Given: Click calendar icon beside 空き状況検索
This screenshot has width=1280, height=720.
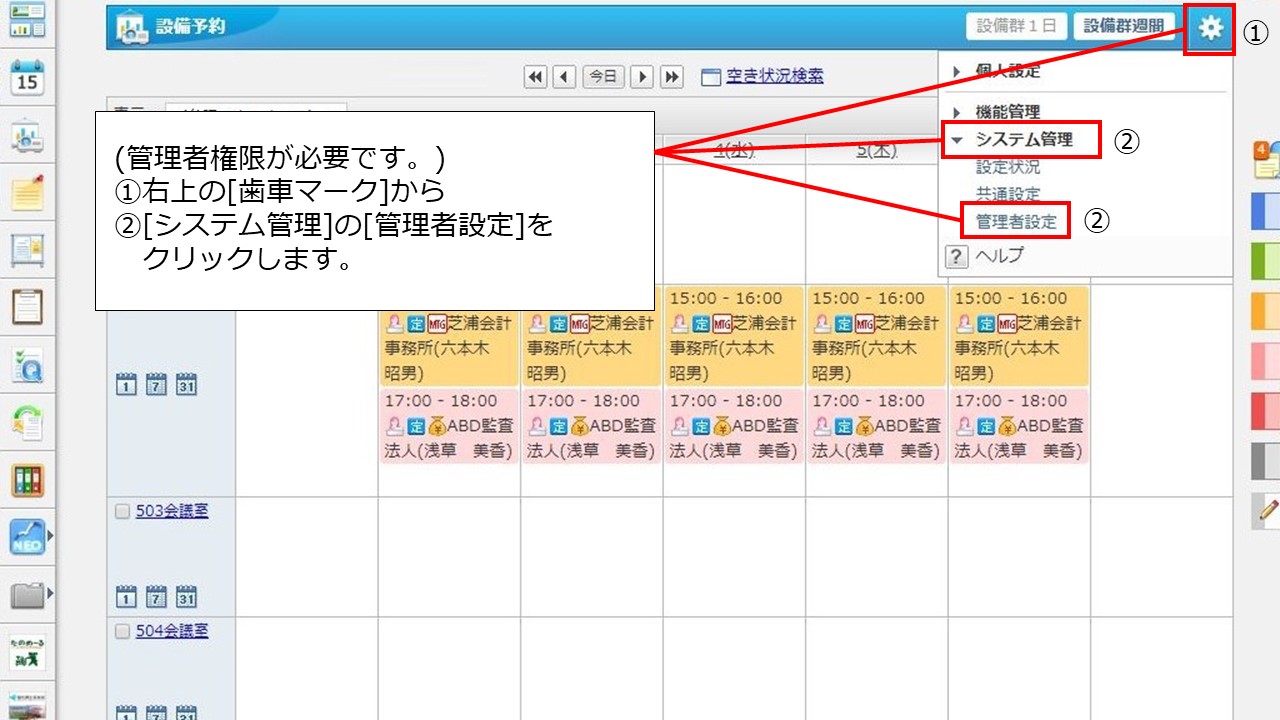Looking at the screenshot, I should coord(711,77).
